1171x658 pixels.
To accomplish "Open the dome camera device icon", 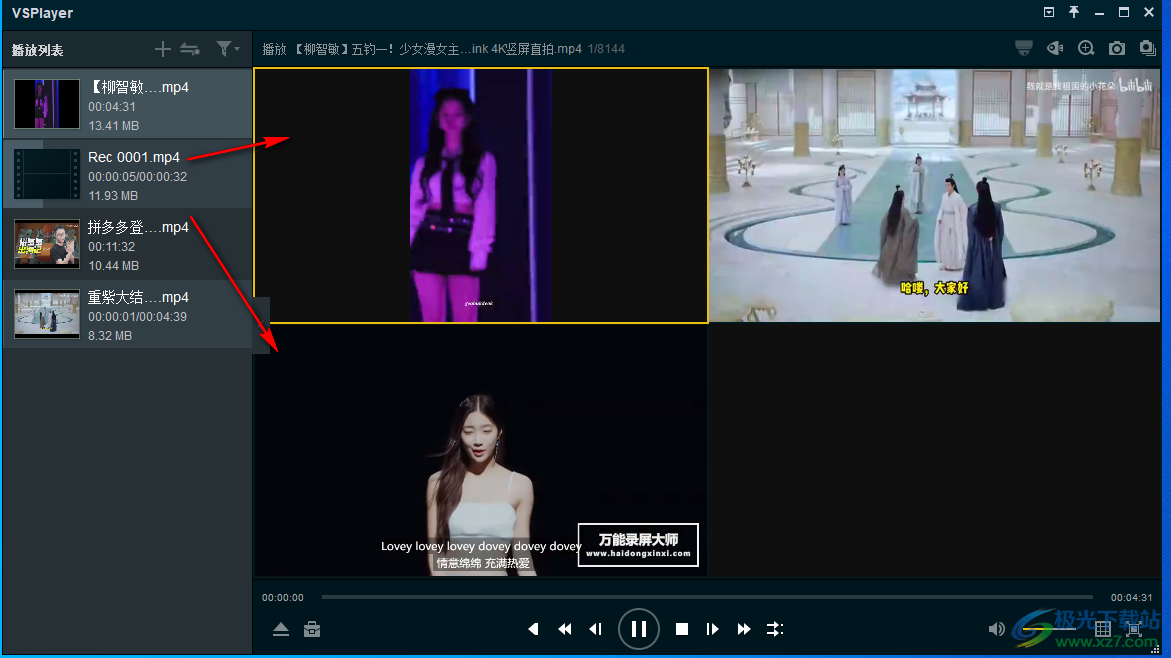I will [1024, 49].
